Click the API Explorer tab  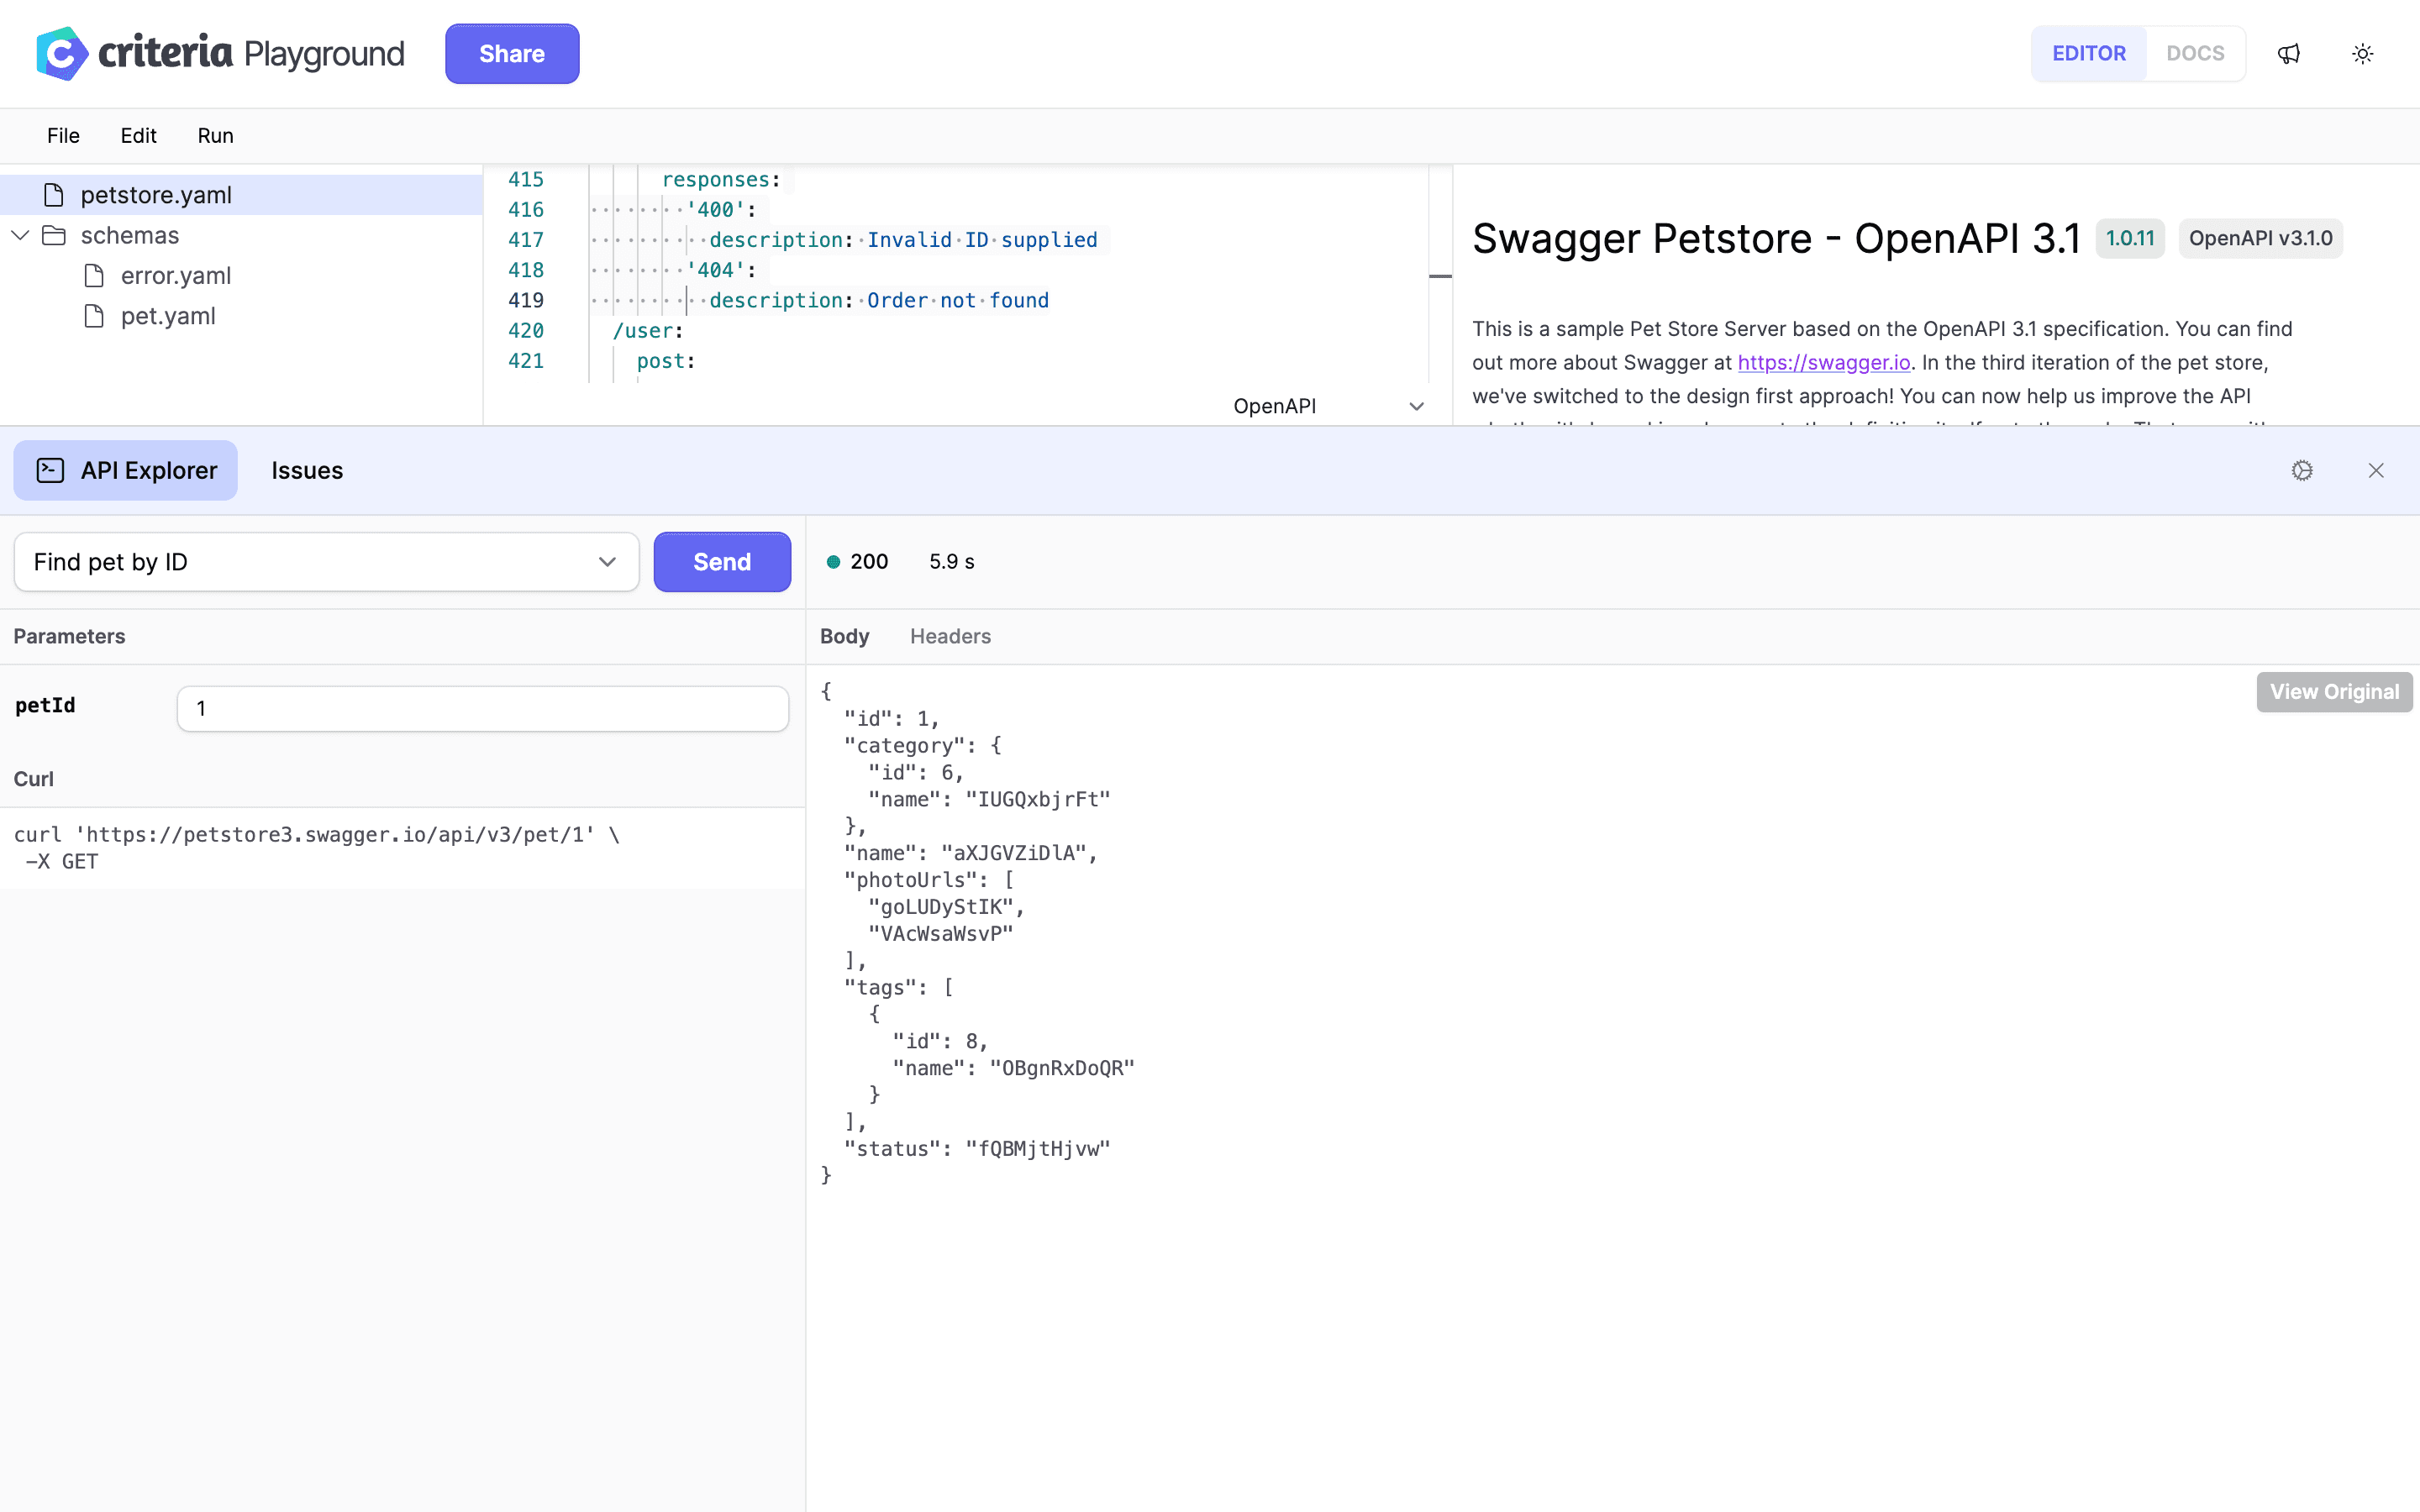[129, 470]
